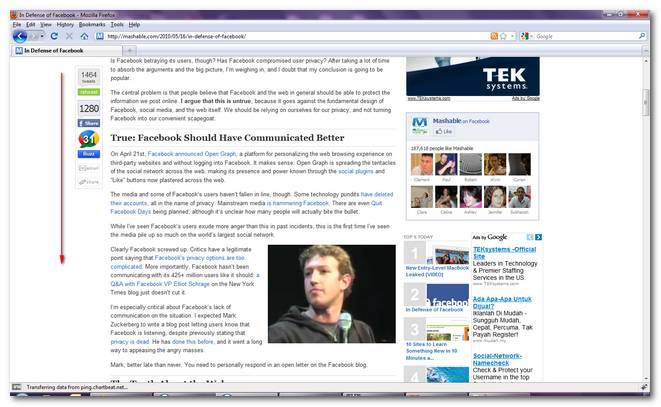
Task: Open the File menu
Action: tap(17, 25)
